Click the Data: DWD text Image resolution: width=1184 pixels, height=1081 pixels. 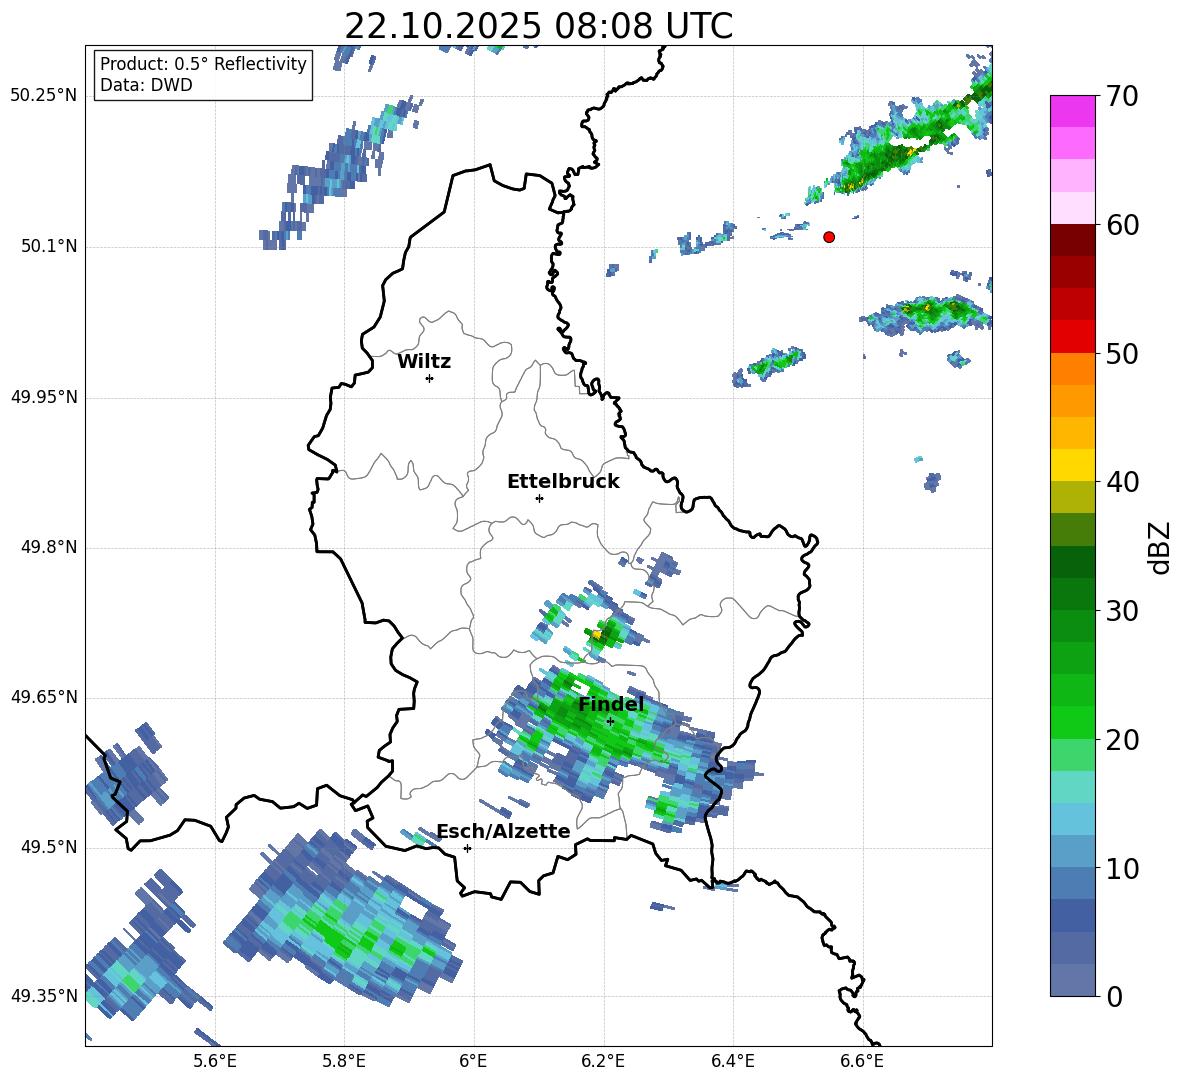[x=146, y=85]
